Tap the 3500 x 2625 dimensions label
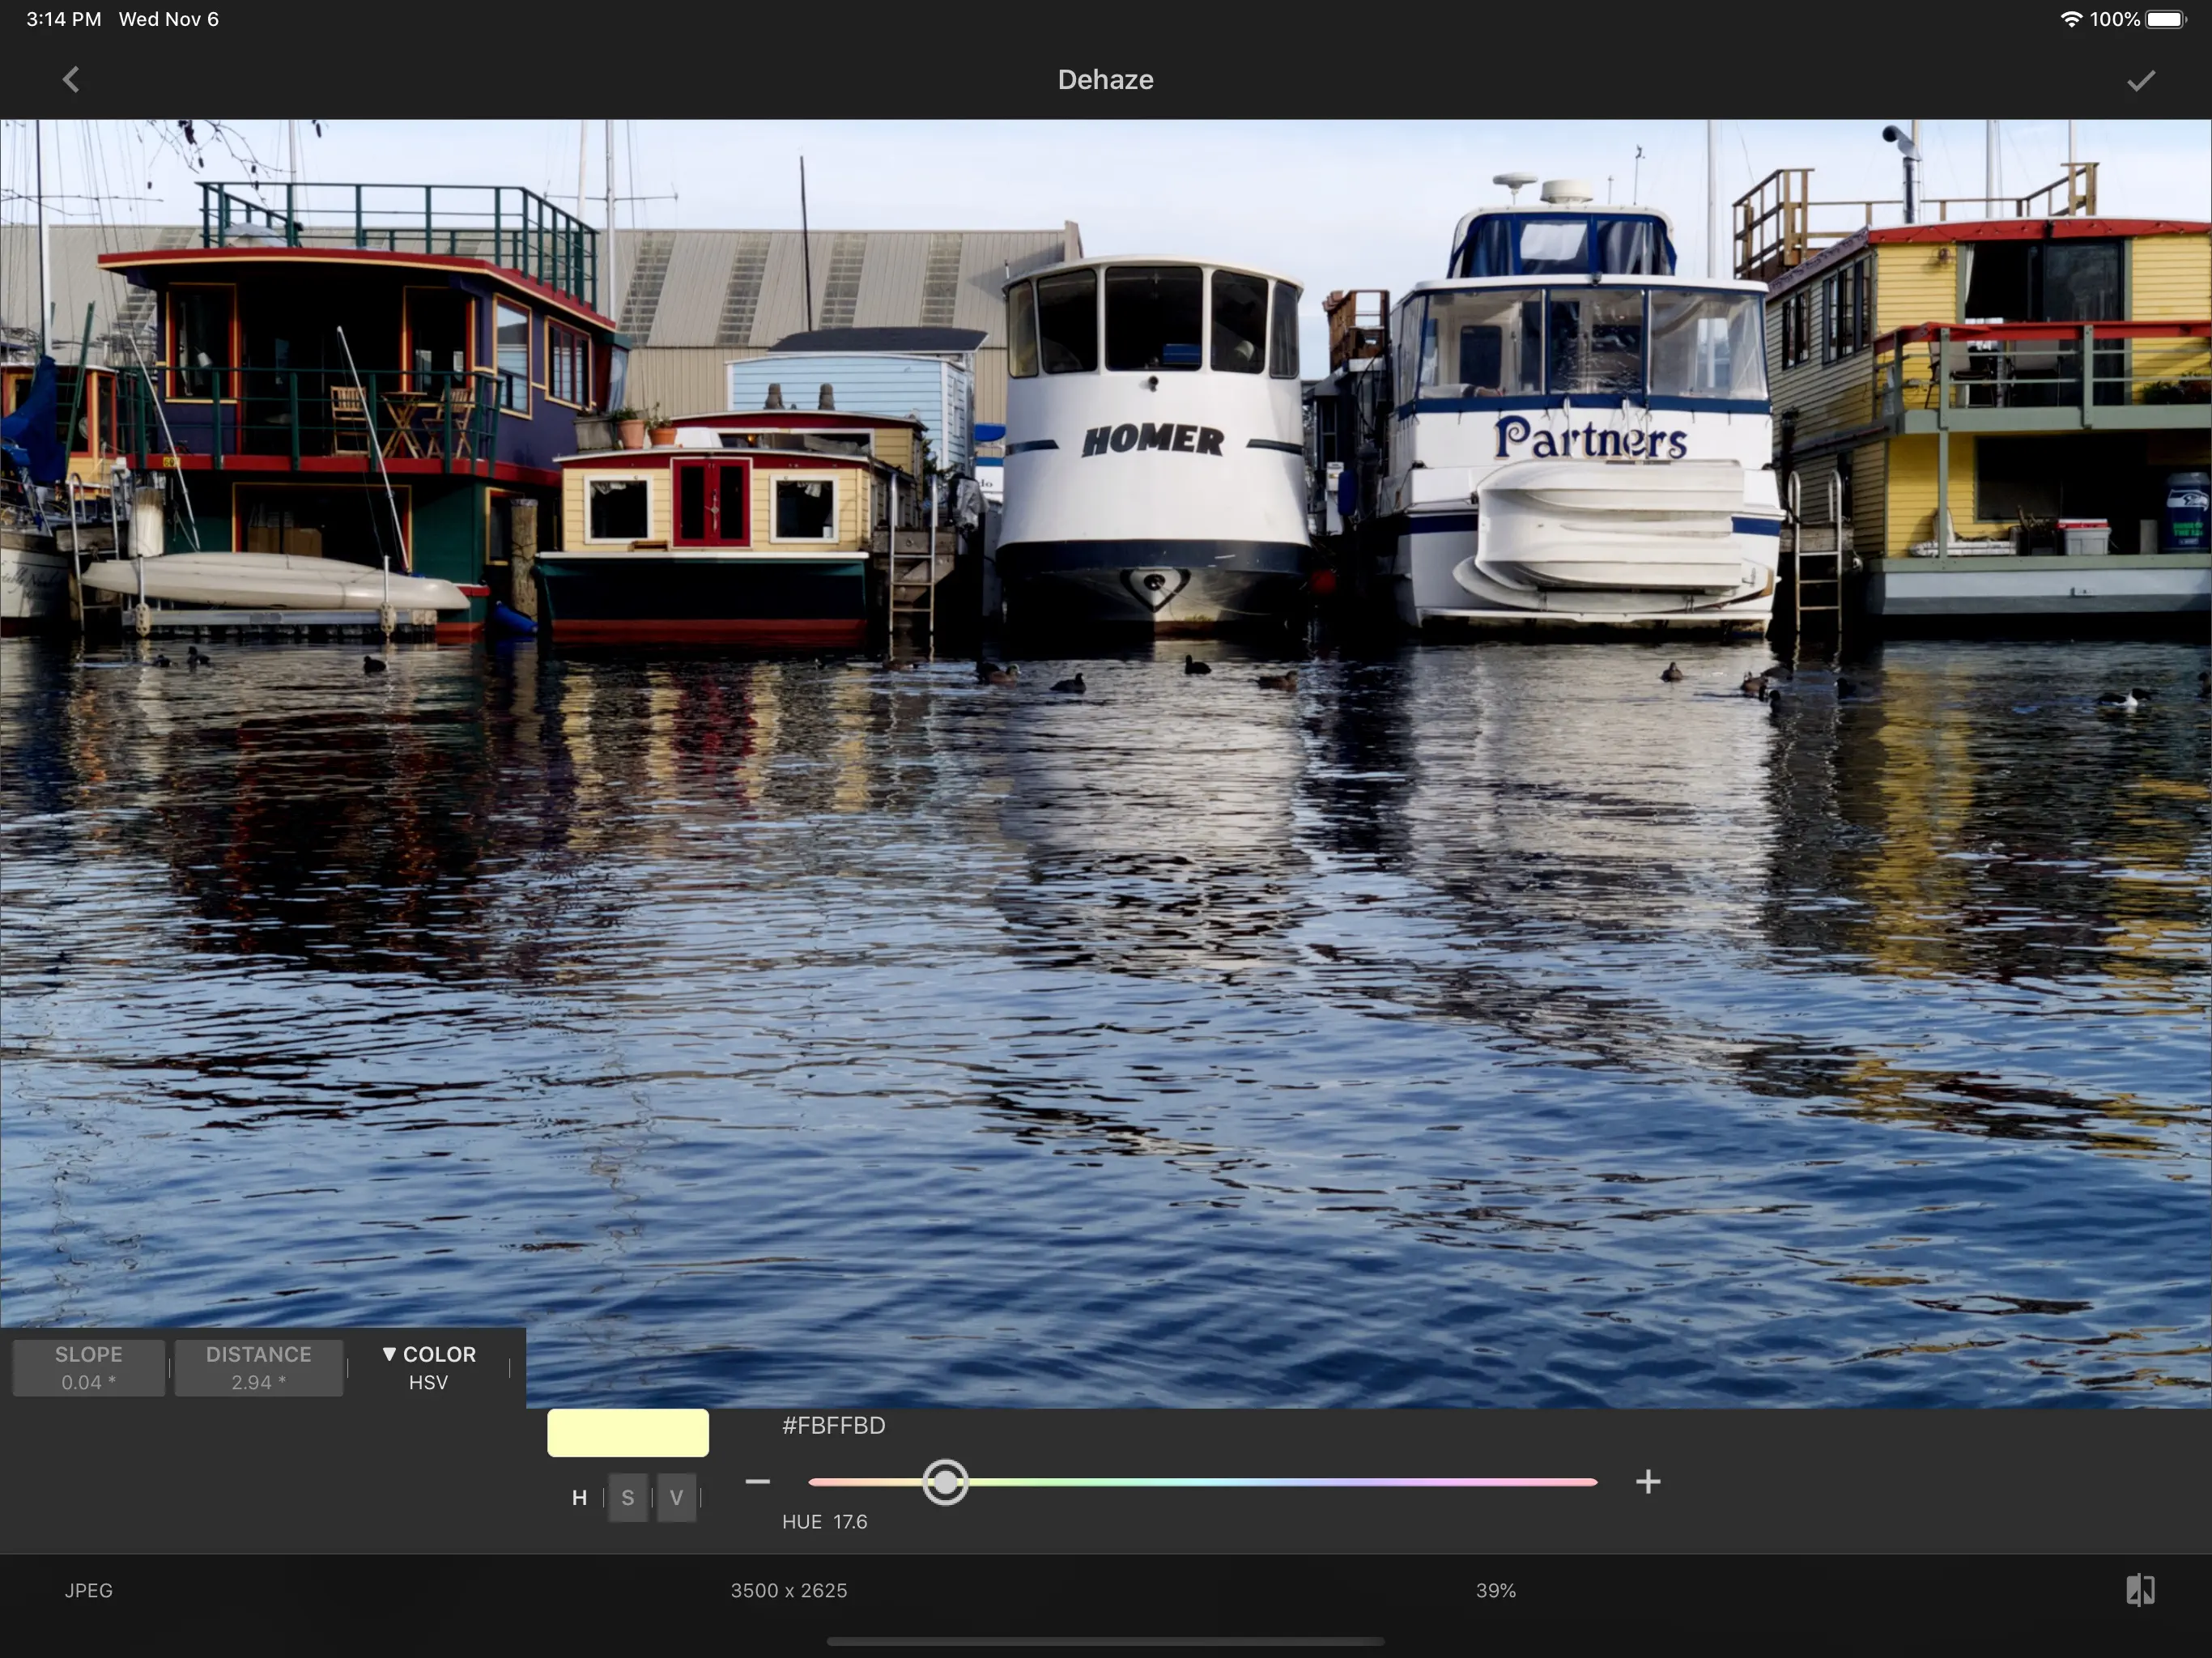The height and width of the screenshot is (1658, 2212). [x=788, y=1590]
